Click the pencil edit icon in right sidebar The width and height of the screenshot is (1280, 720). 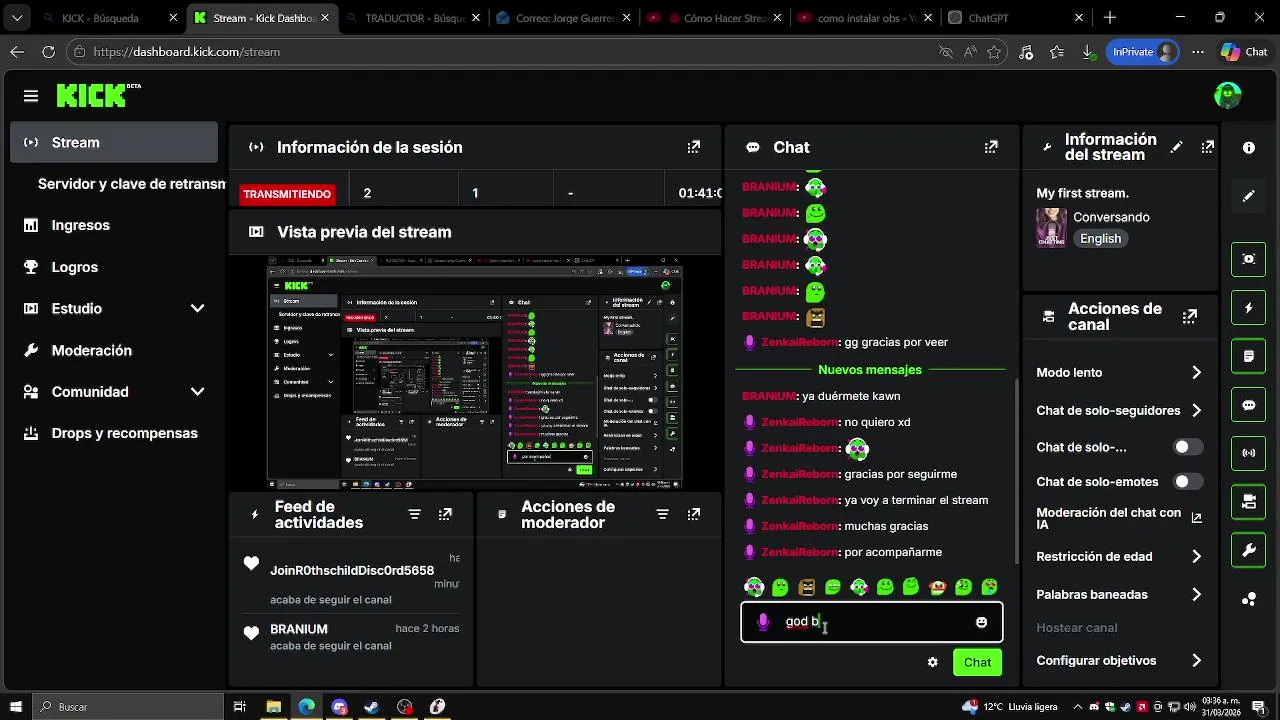tap(1249, 196)
